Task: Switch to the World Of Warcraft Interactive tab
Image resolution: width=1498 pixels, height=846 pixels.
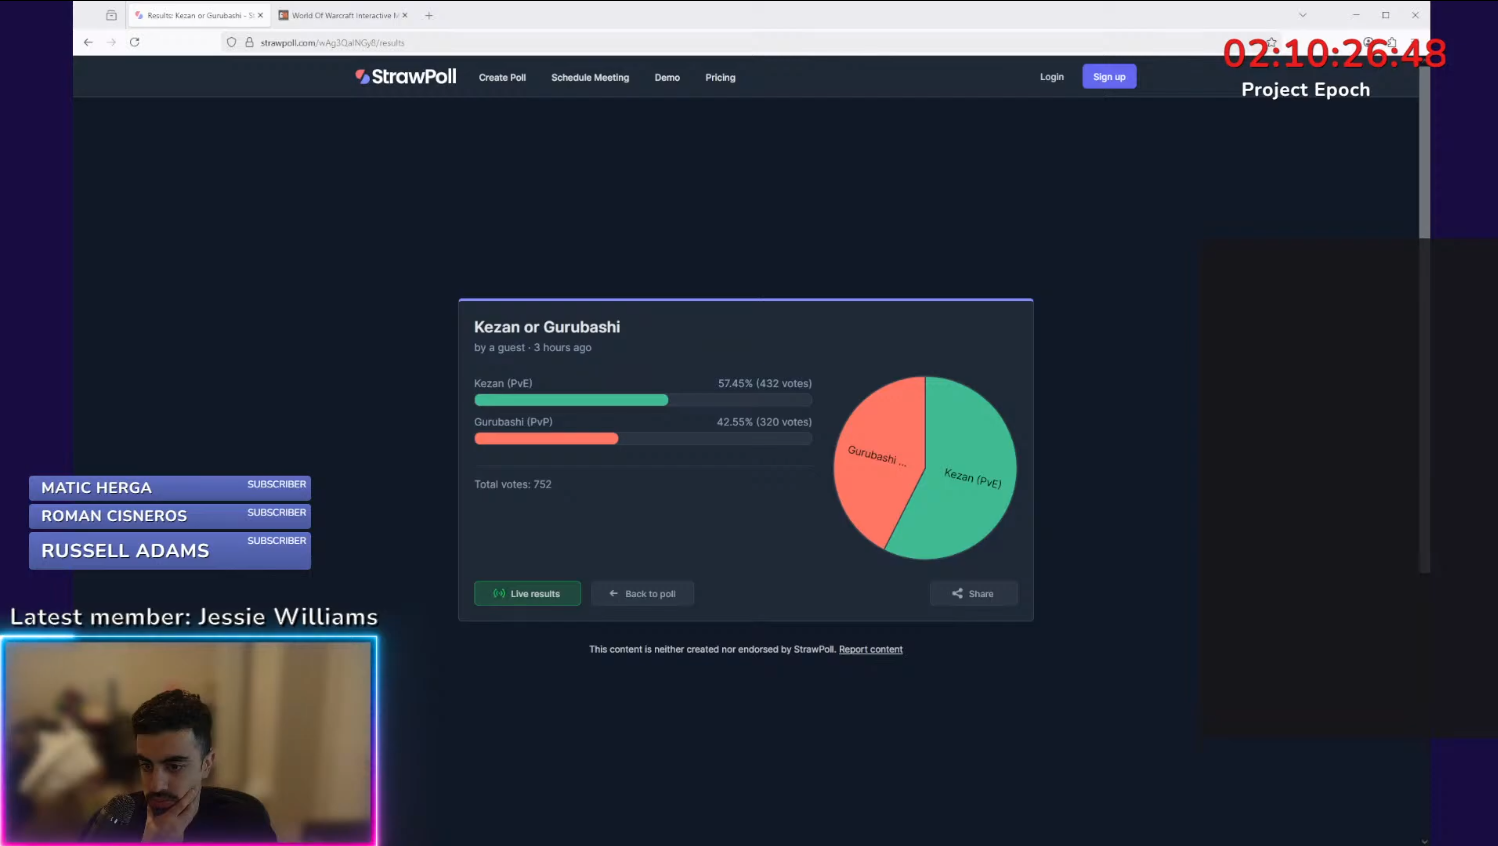Action: coord(340,15)
